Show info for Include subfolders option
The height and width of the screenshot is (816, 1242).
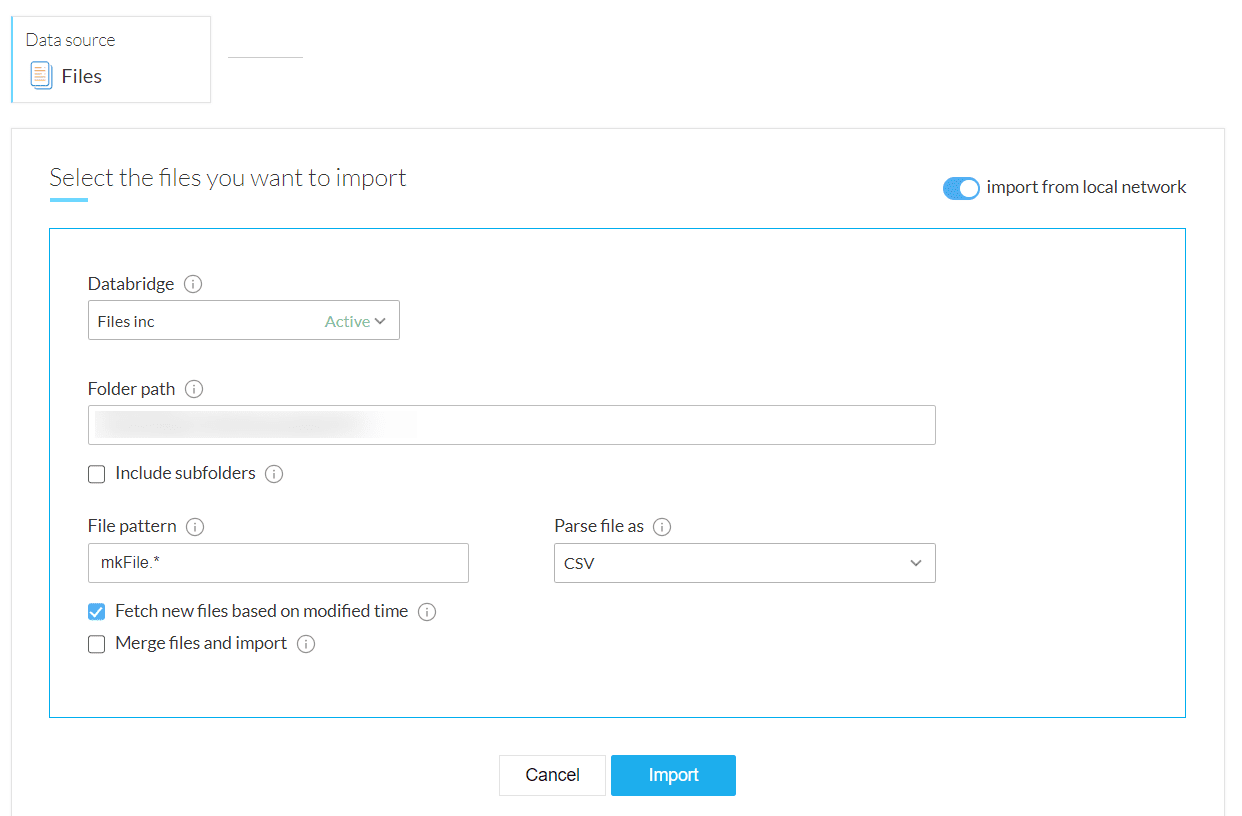[274, 474]
